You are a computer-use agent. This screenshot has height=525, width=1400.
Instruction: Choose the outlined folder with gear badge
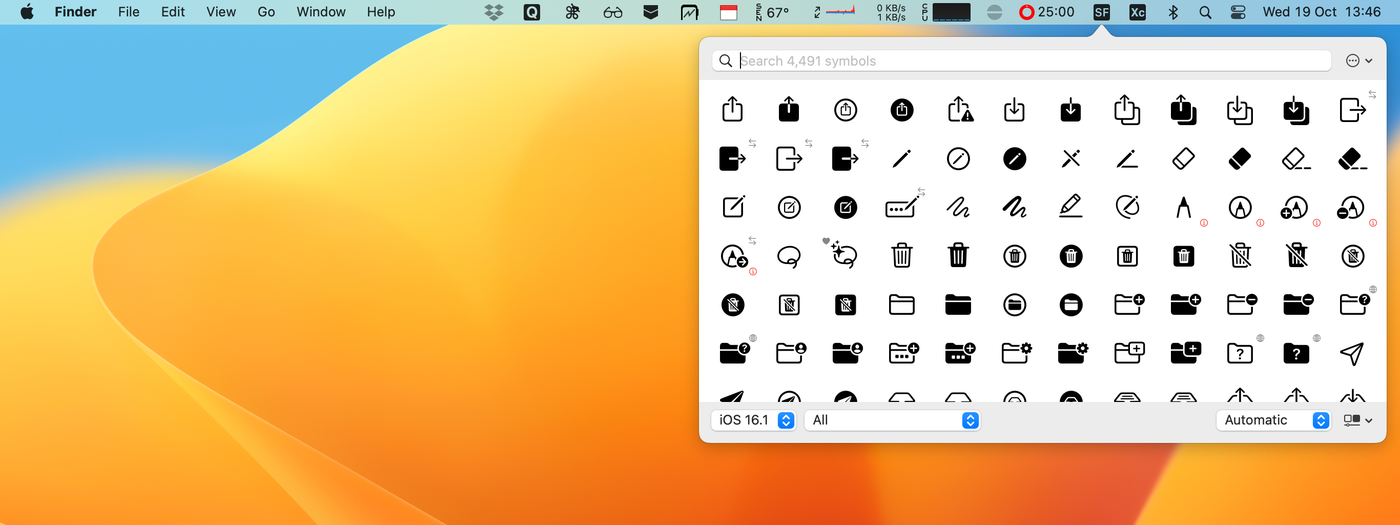tap(1015, 352)
